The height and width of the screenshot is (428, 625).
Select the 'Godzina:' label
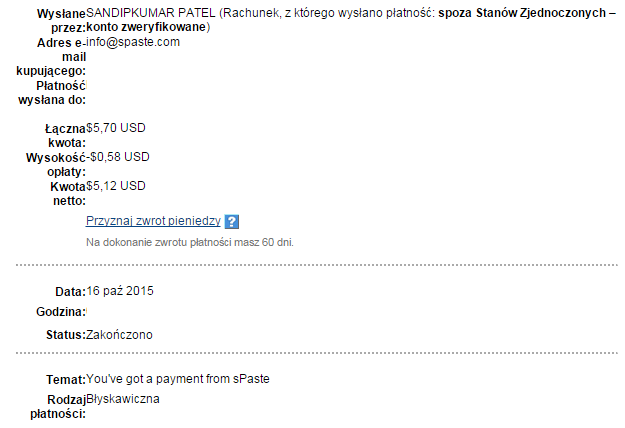(61, 312)
